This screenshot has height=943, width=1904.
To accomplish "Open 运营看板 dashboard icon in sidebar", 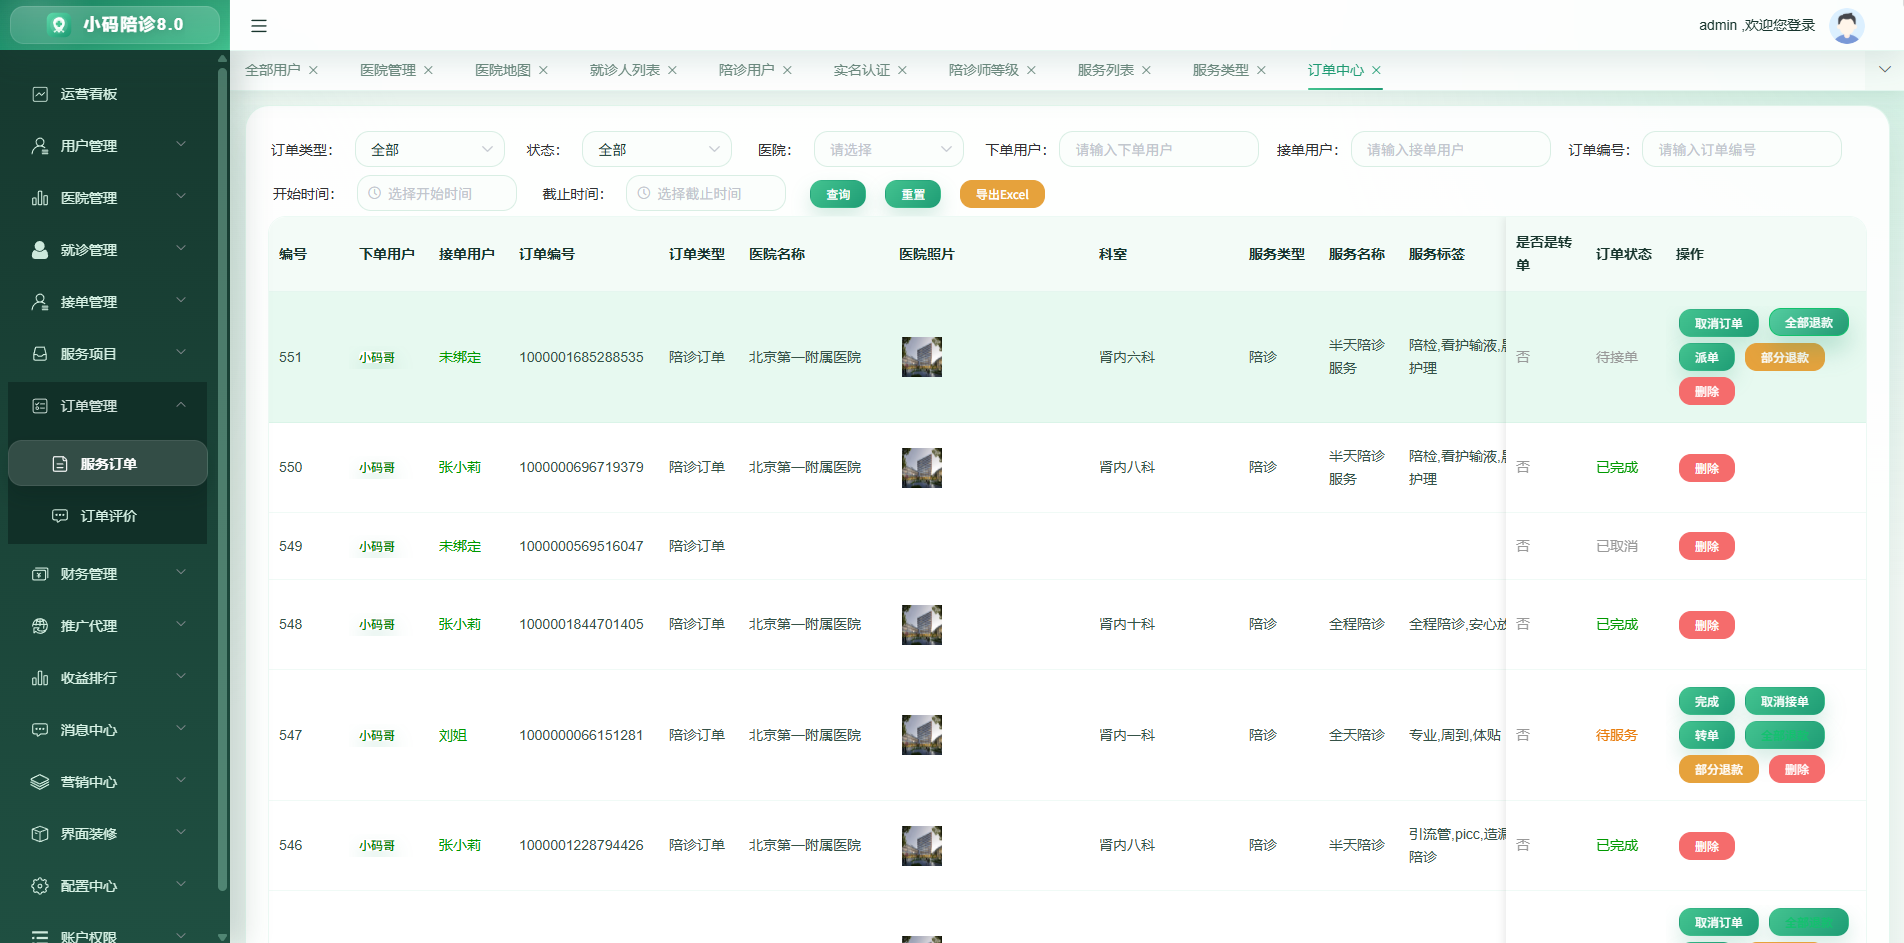I will [x=40, y=94].
